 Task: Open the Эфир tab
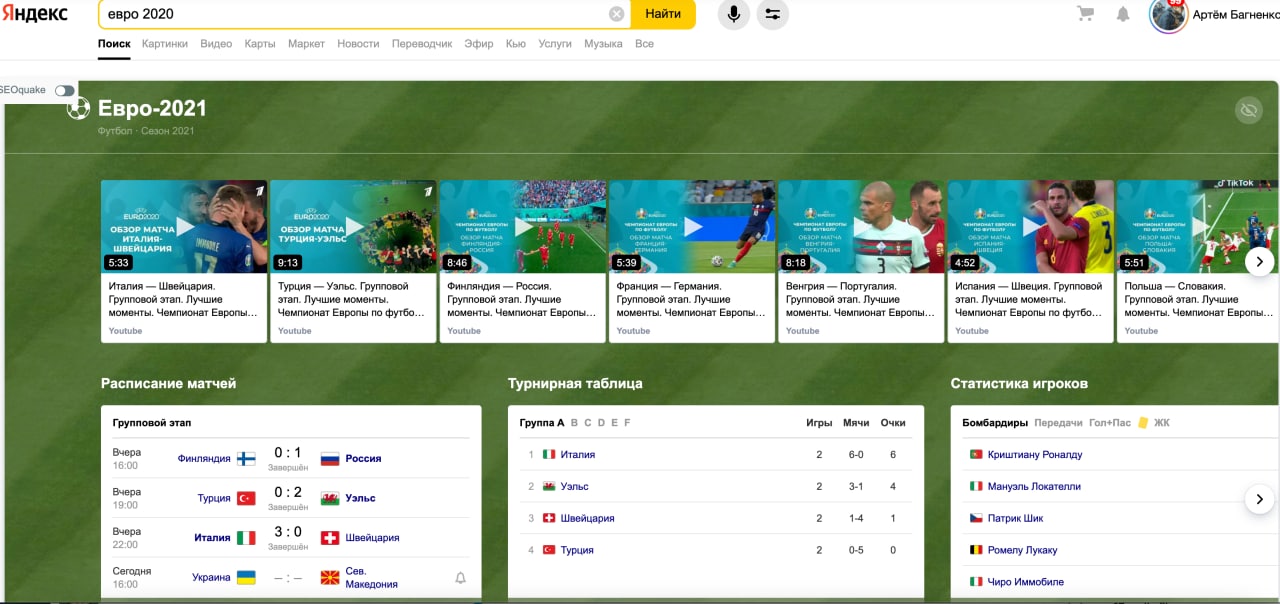click(479, 44)
